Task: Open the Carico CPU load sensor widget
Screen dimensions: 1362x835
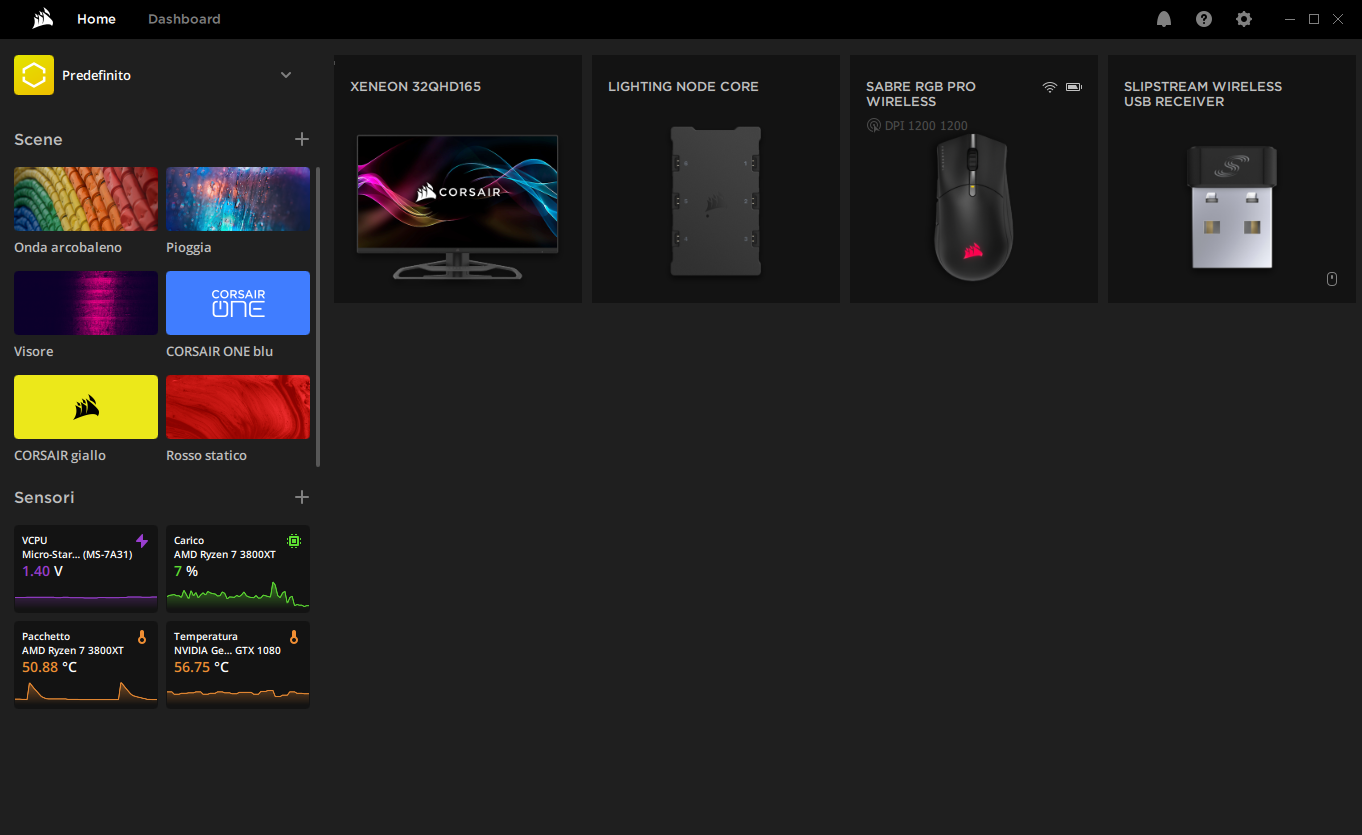Action: coord(238,568)
